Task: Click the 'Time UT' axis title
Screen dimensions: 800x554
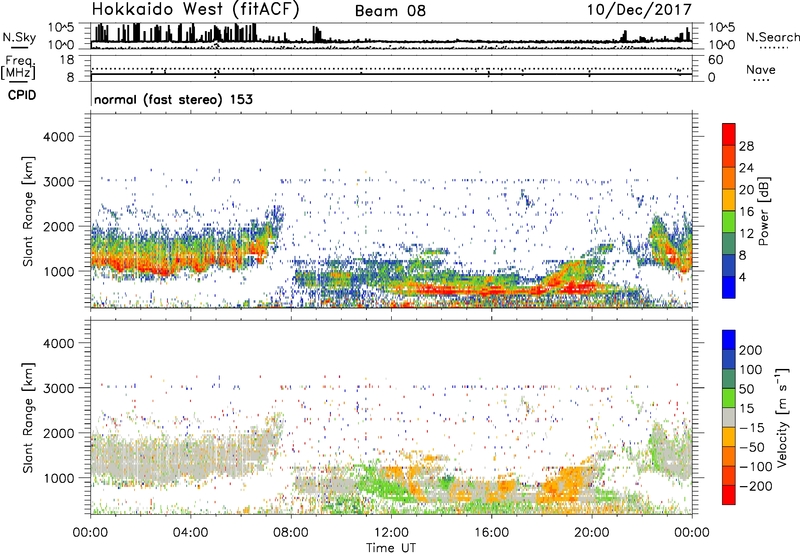Action: click(391, 547)
